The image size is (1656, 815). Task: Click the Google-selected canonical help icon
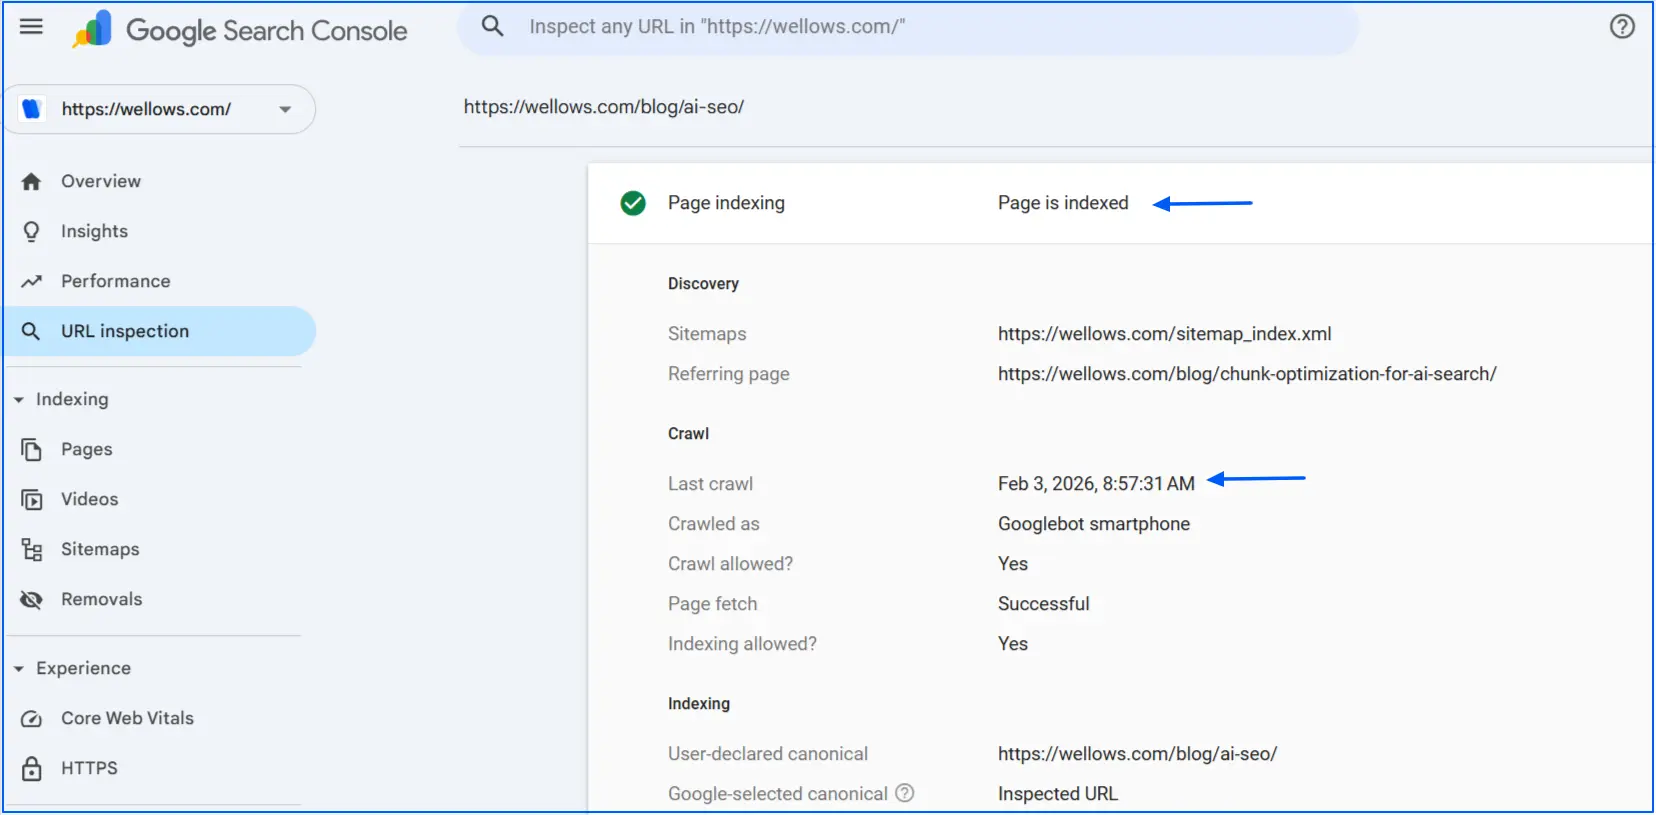(x=905, y=793)
